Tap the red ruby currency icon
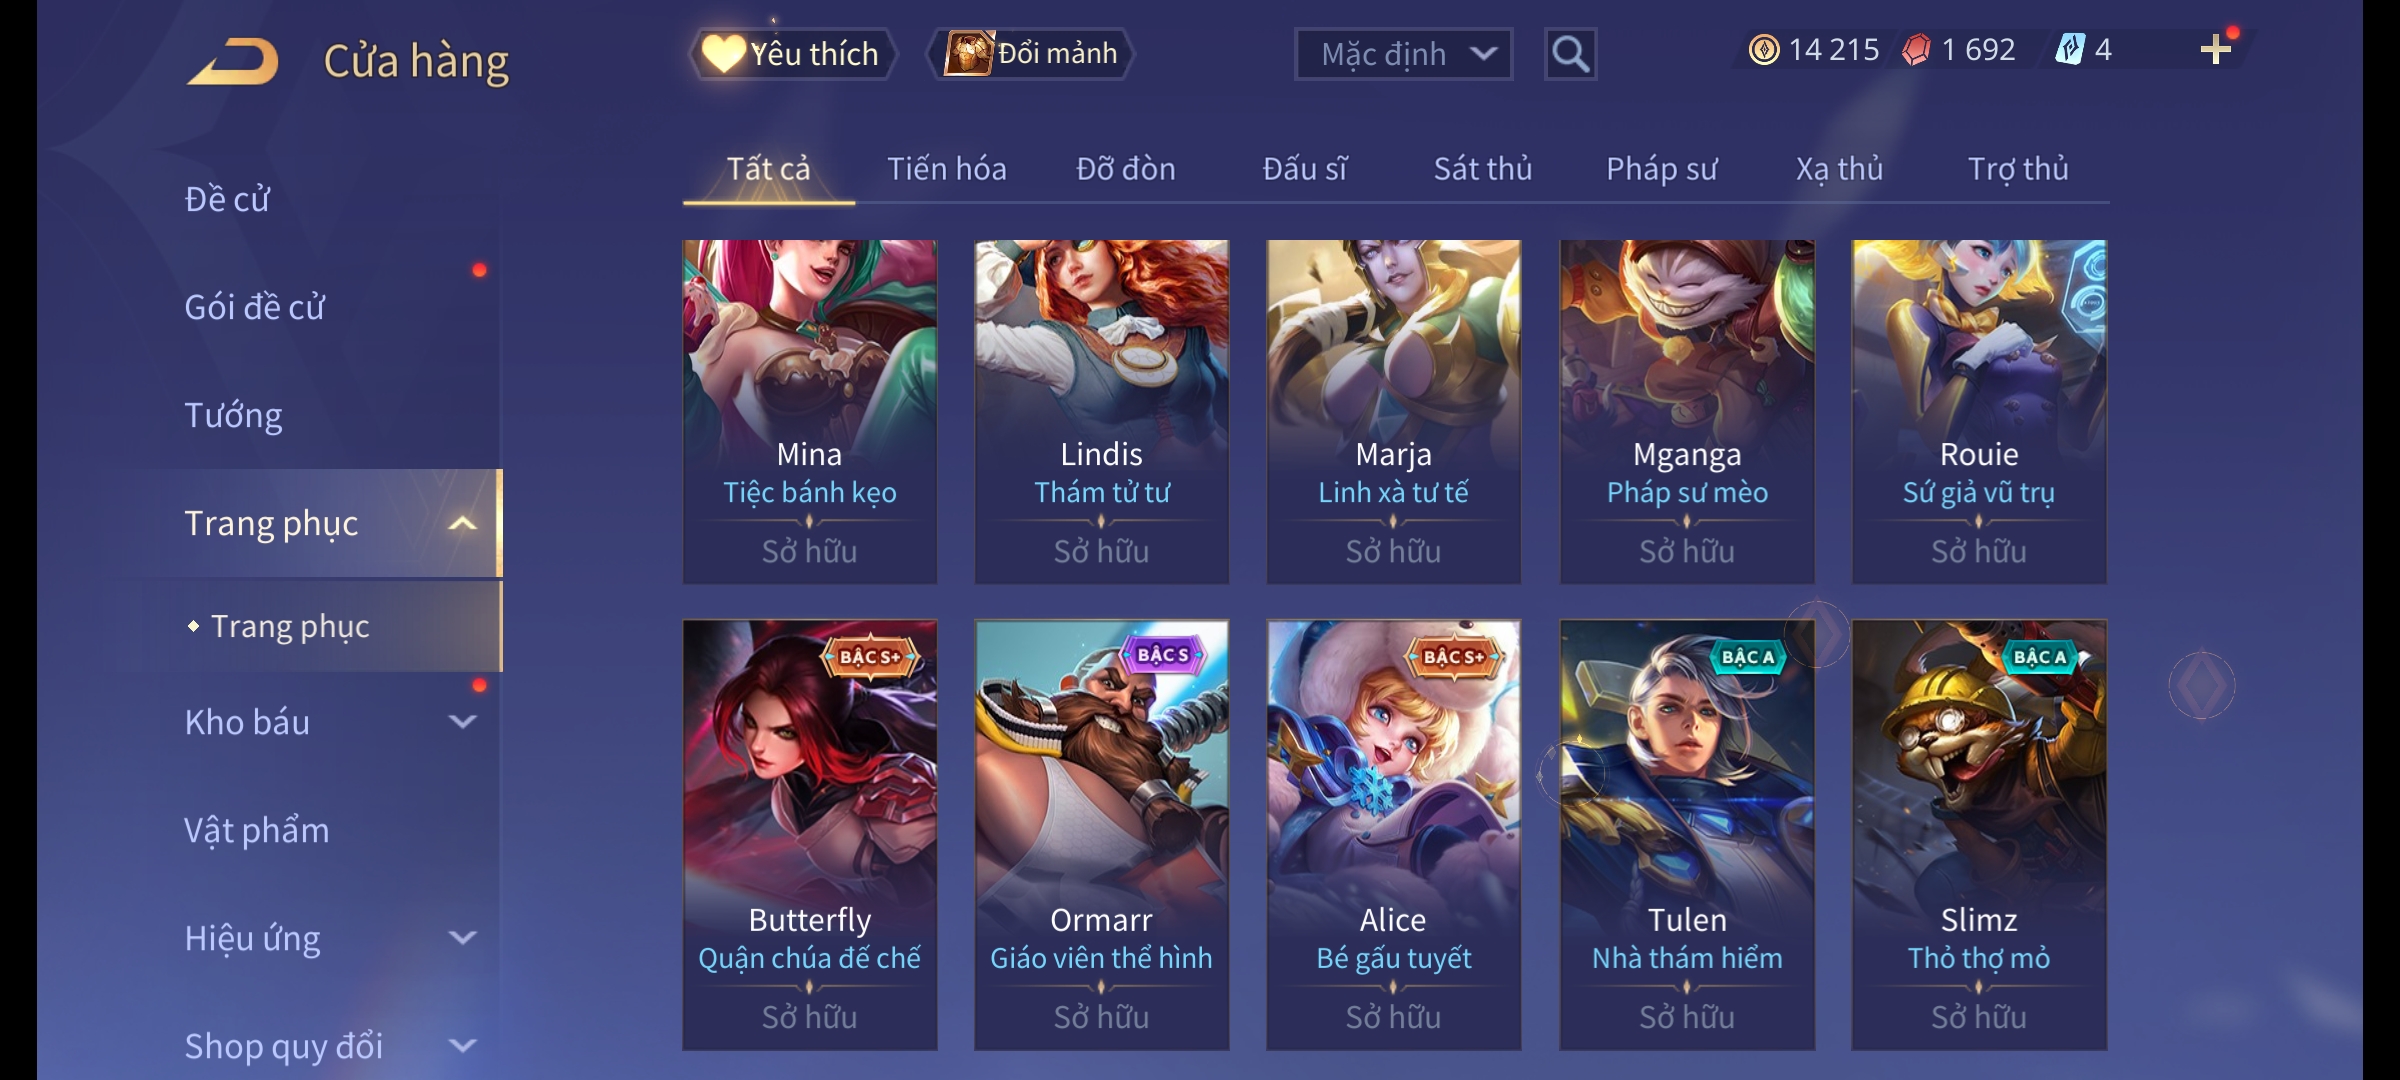Screen dimensions: 2400x1080 click(x=1916, y=50)
